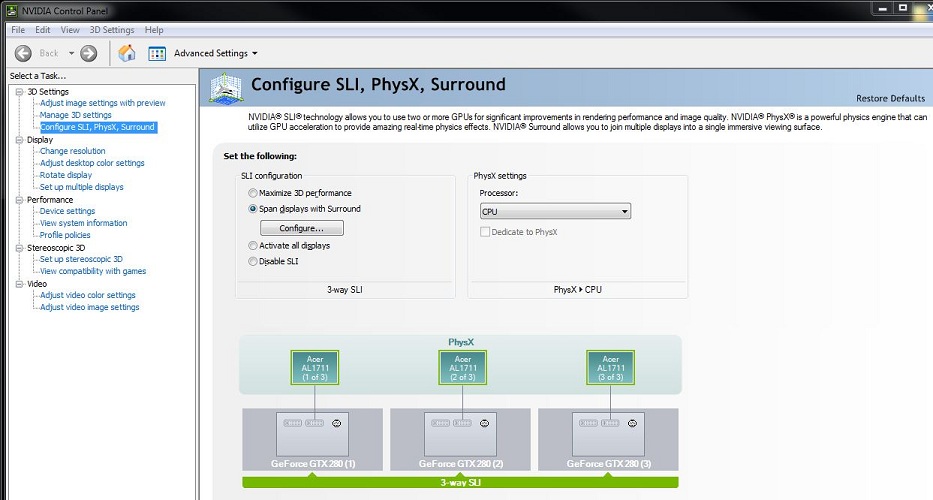
Task: Open View compatibility with games
Action: (93, 271)
